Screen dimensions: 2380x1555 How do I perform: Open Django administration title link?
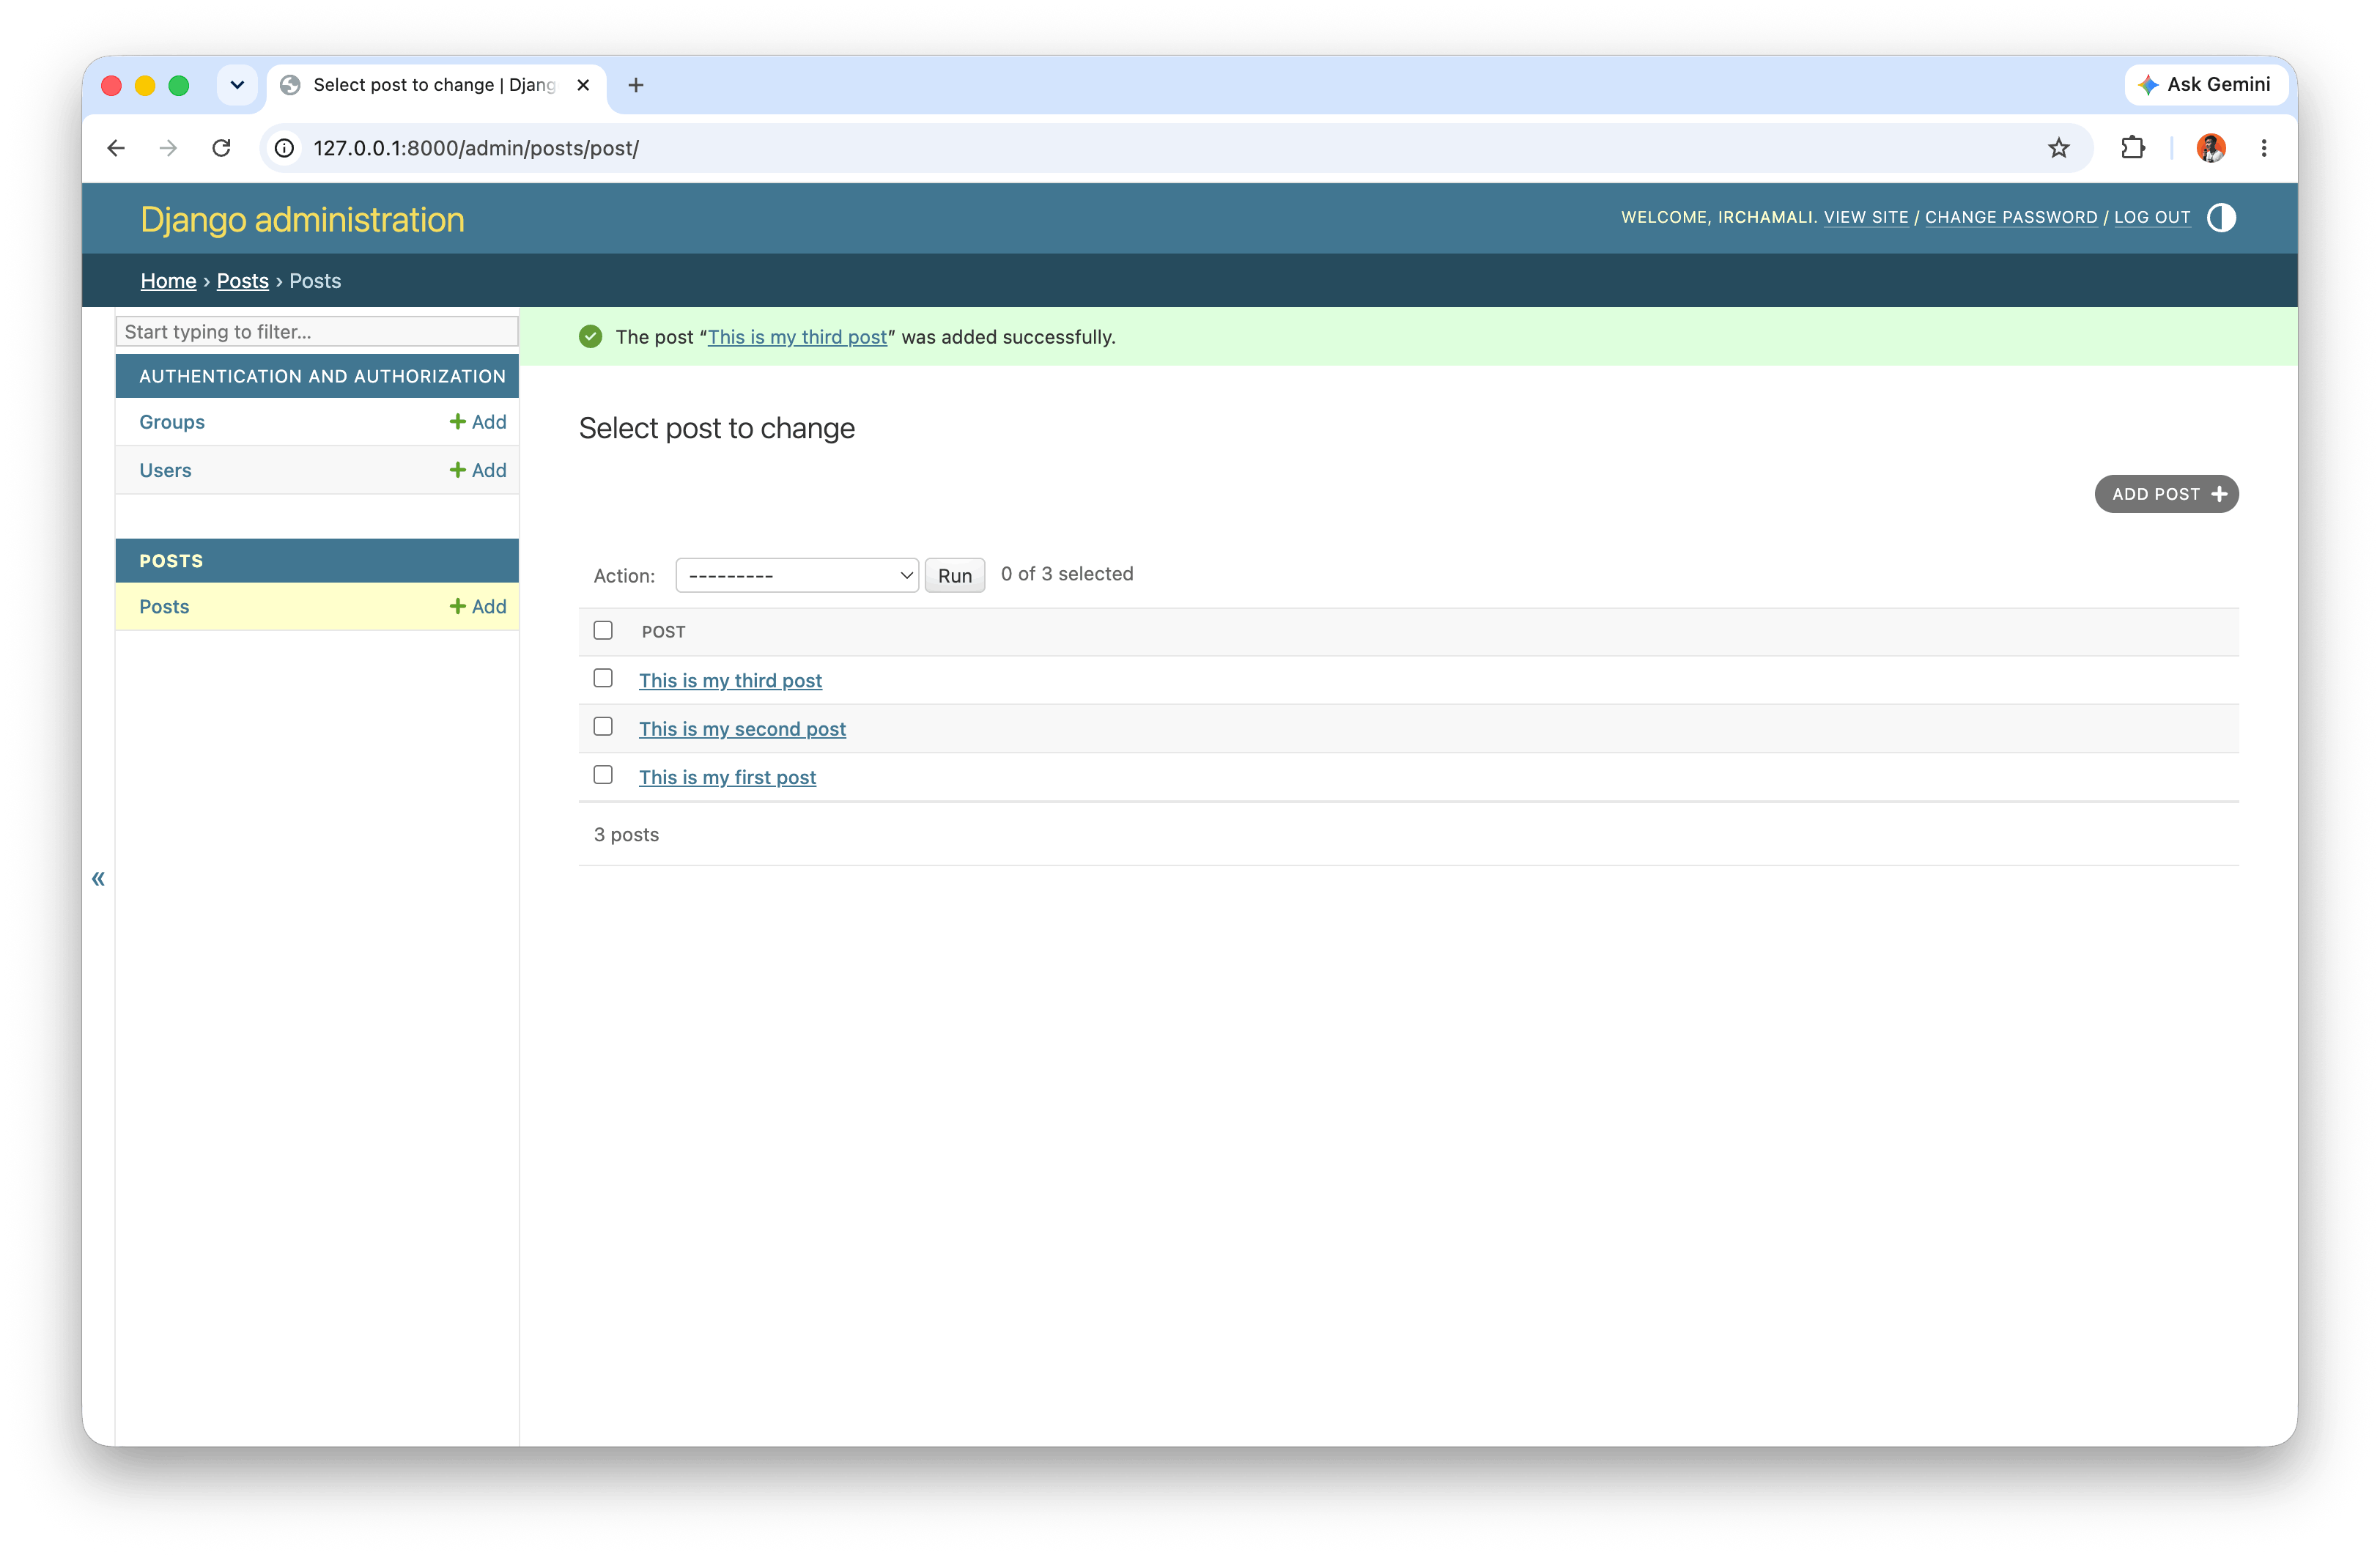tap(302, 219)
